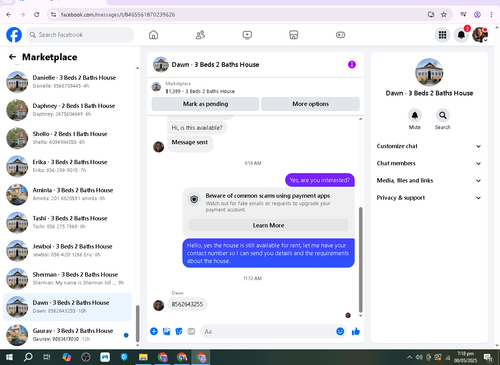Expand the Privacy & support section

coord(429,198)
